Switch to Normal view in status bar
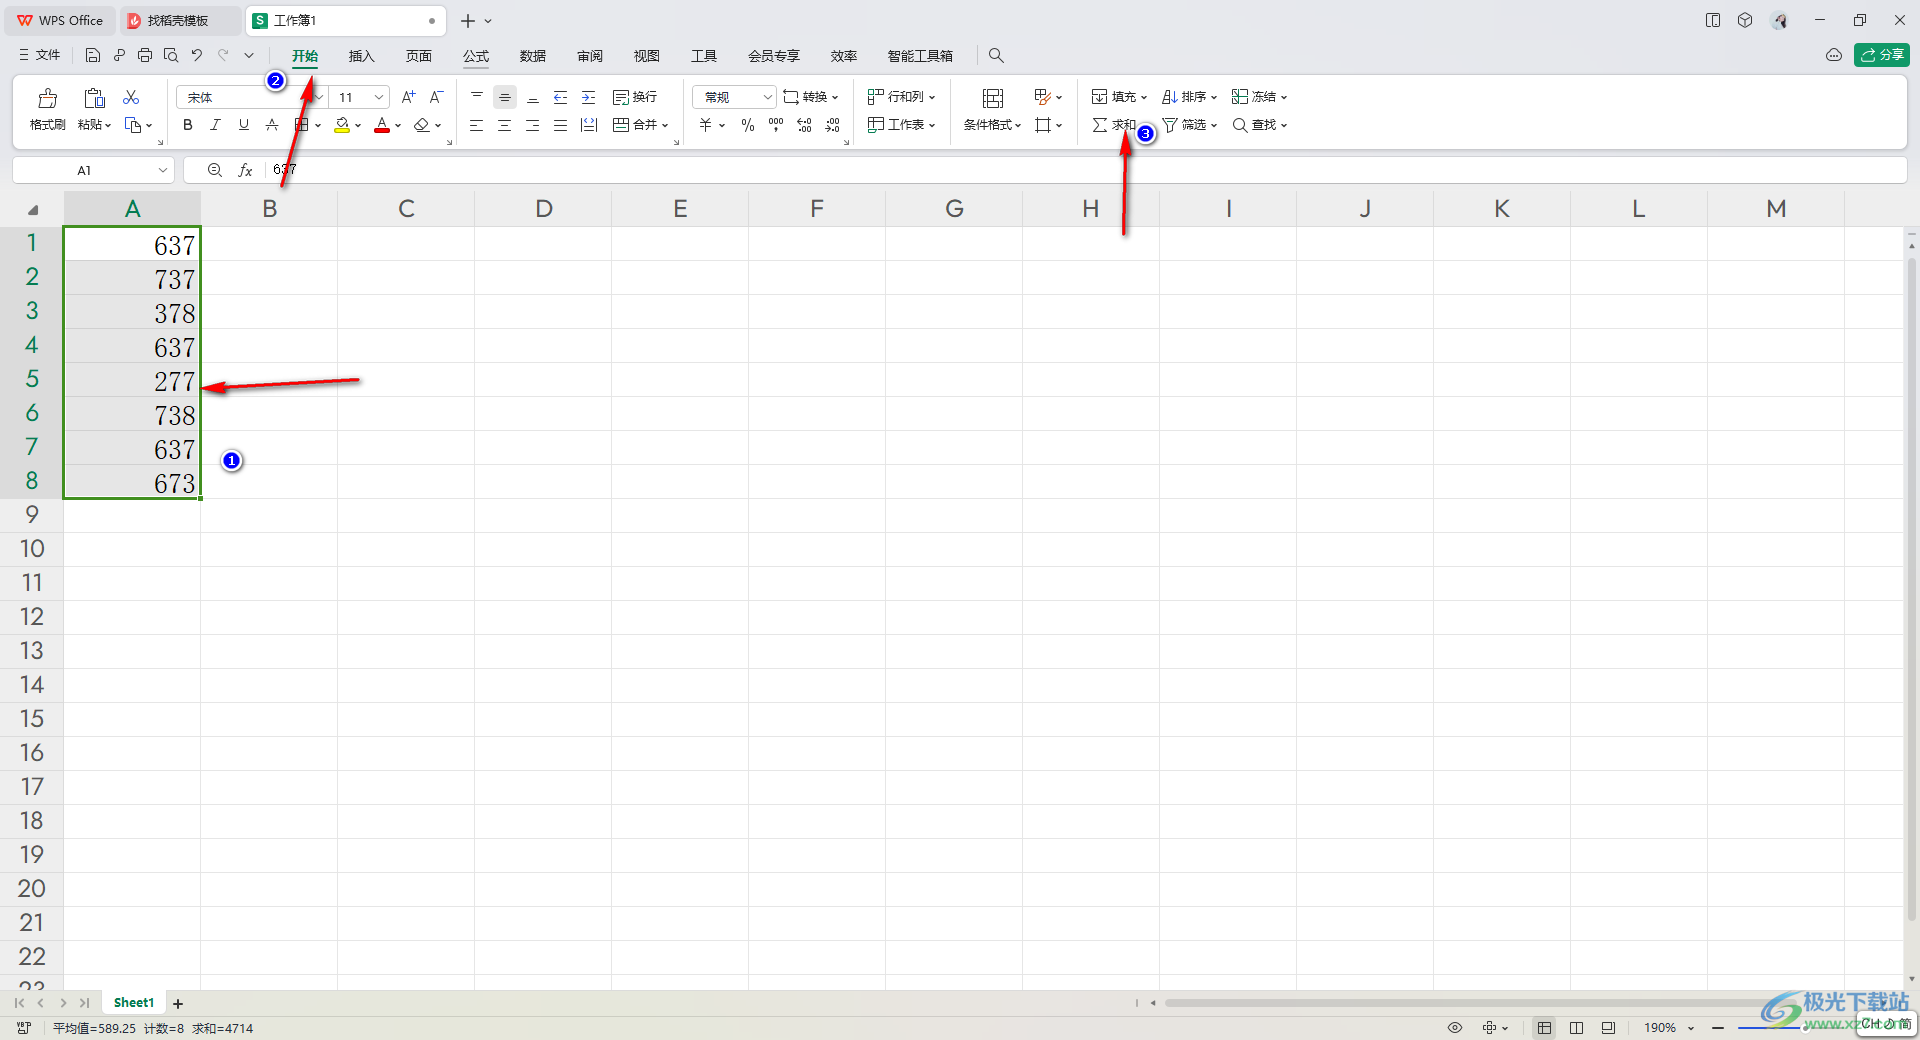Image resolution: width=1920 pixels, height=1040 pixels. pyautogui.click(x=1545, y=1028)
